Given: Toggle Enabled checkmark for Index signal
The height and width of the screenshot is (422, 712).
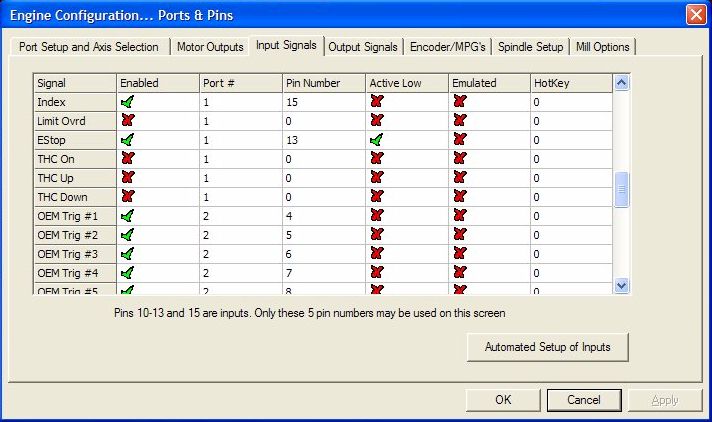Looking at the screenshot, I should [x=128, y=102].
